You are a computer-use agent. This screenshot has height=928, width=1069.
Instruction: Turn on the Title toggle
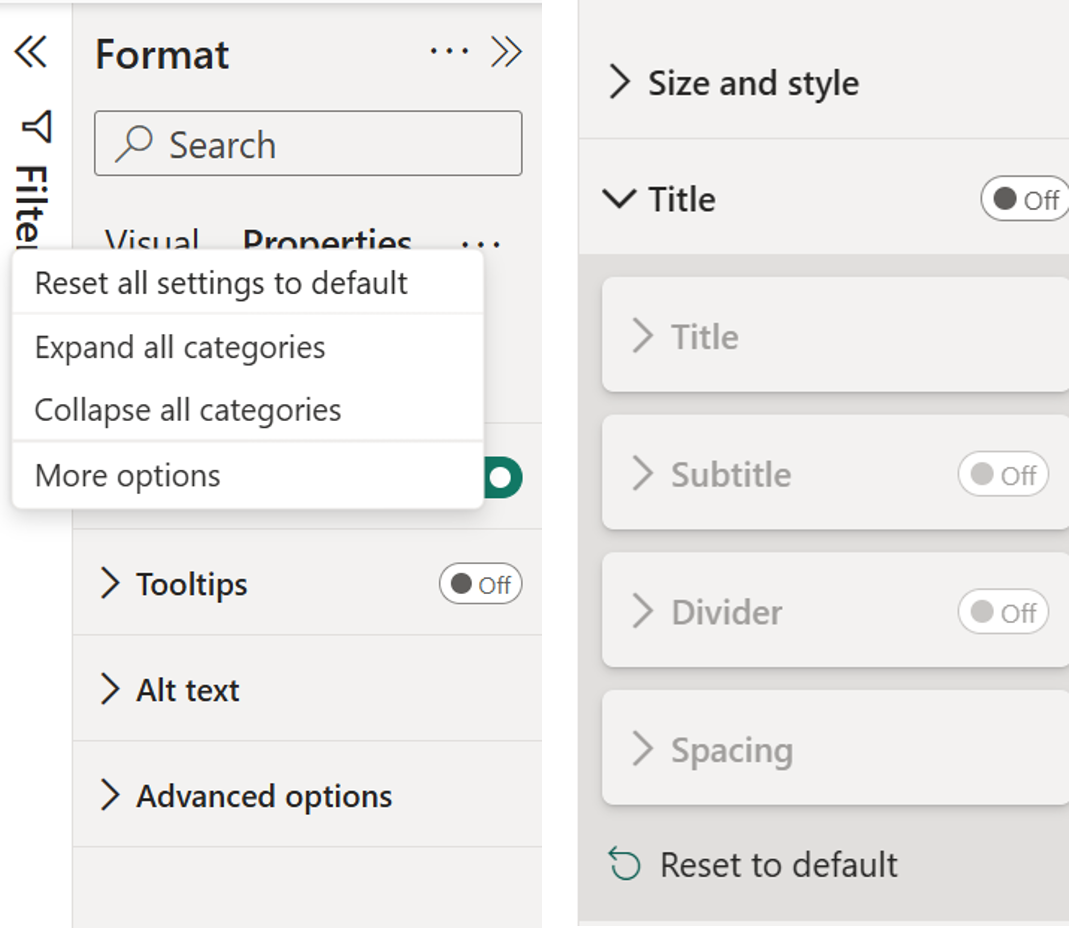tap(1024, 200)
